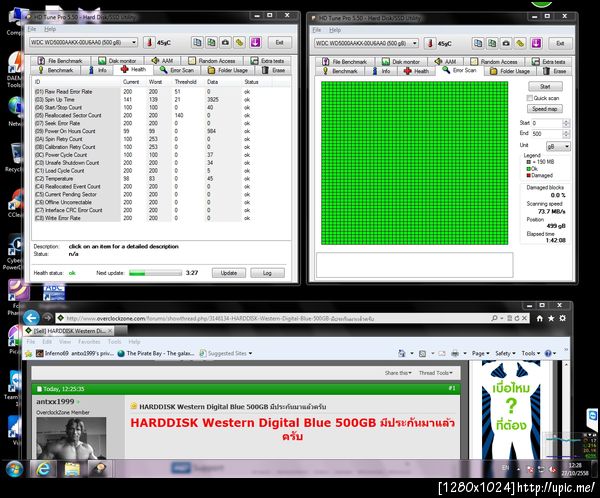Open browser print icon in command bar
600x498 pixels.
point(455,353)
